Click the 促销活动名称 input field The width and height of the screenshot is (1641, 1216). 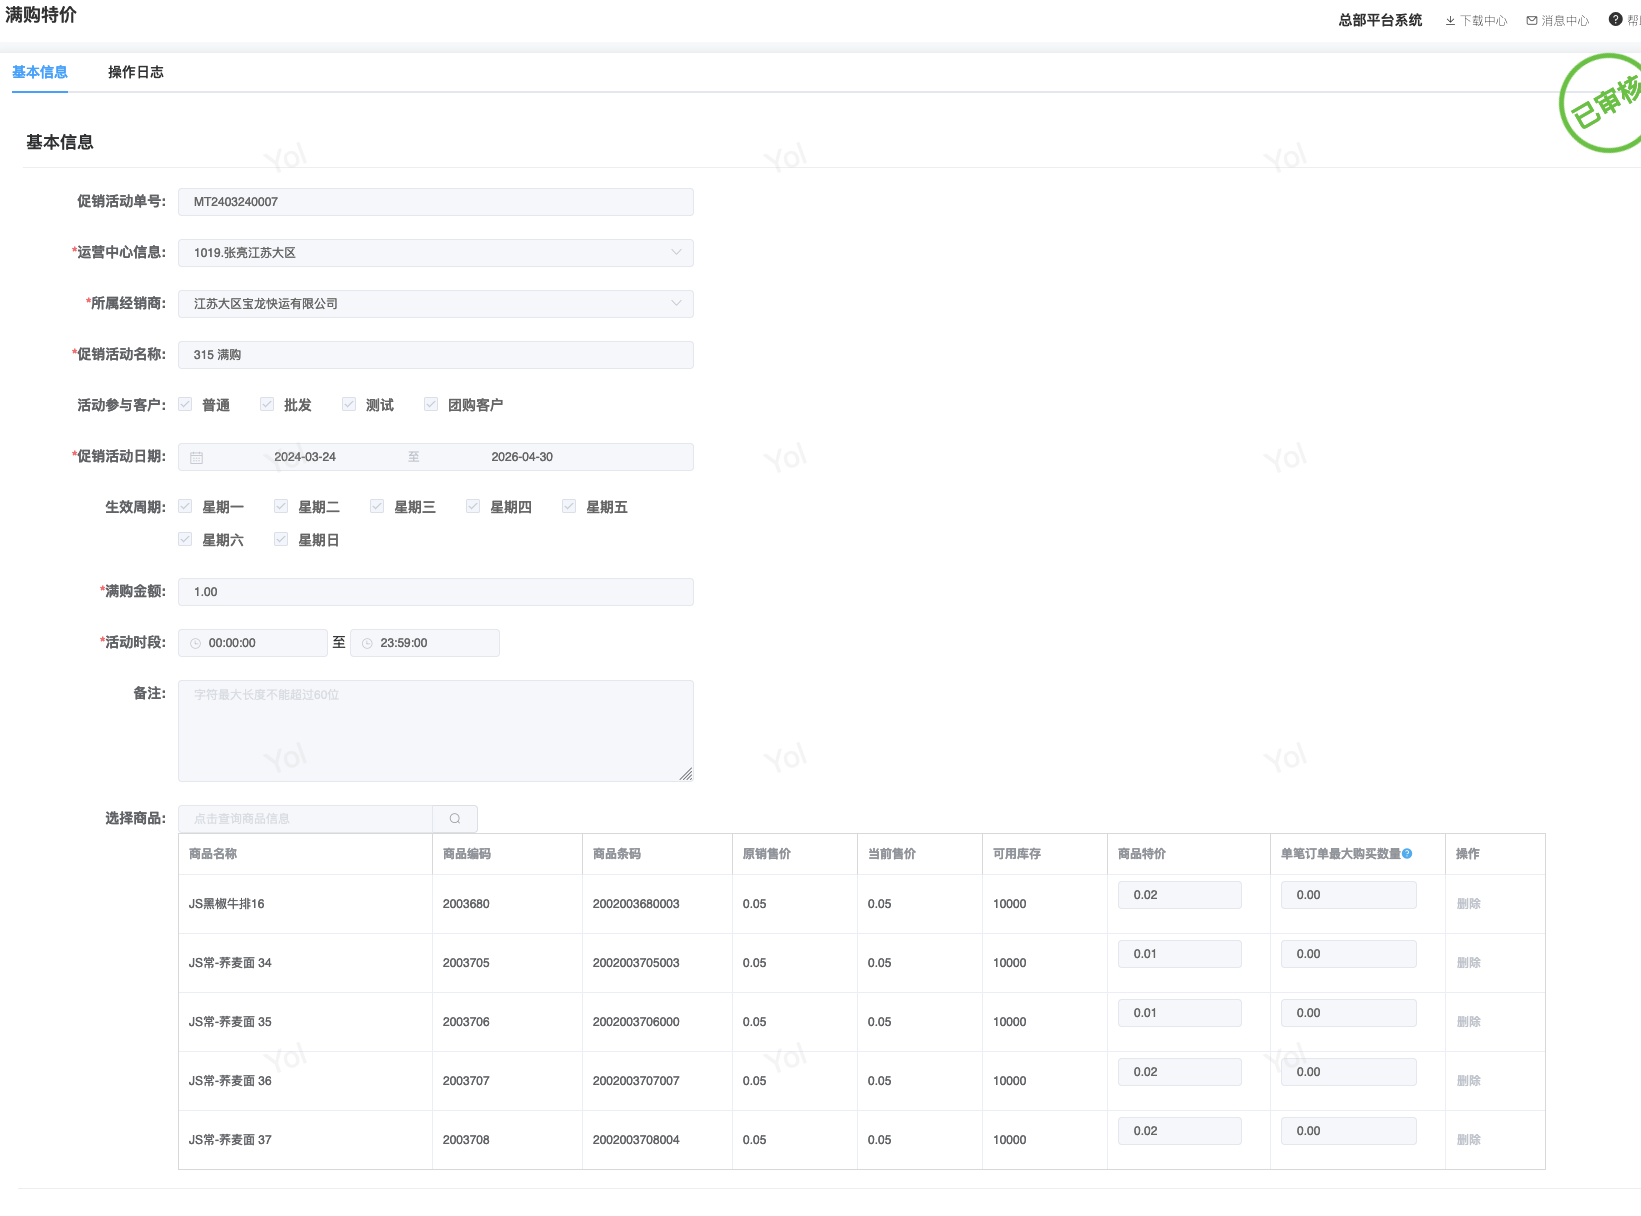(436, 355)
